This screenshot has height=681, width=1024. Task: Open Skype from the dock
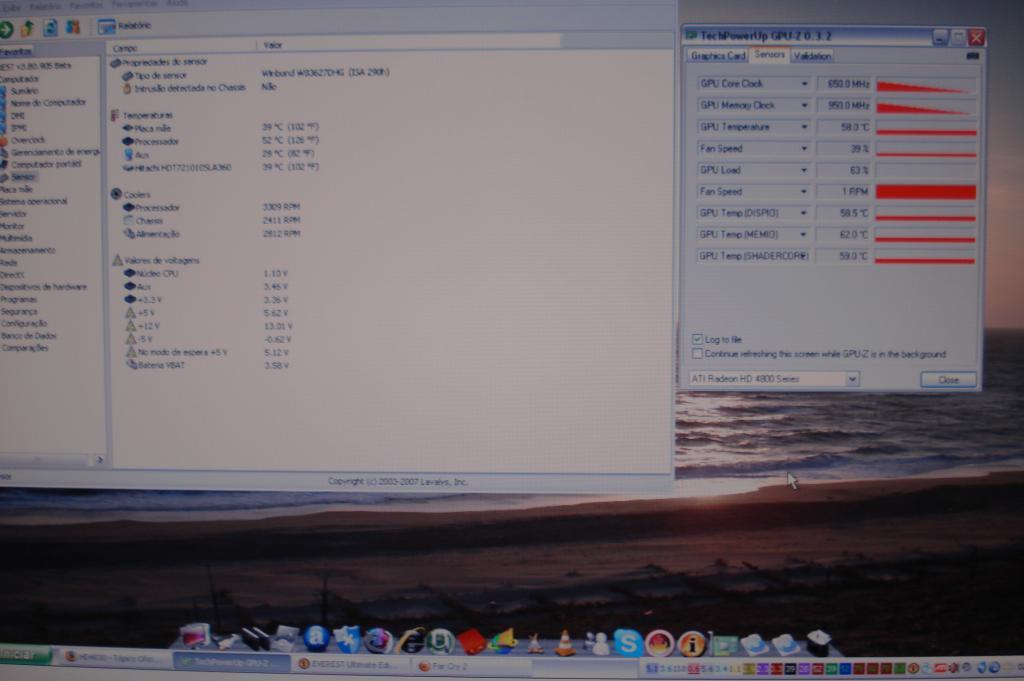[x=627, y=643]
